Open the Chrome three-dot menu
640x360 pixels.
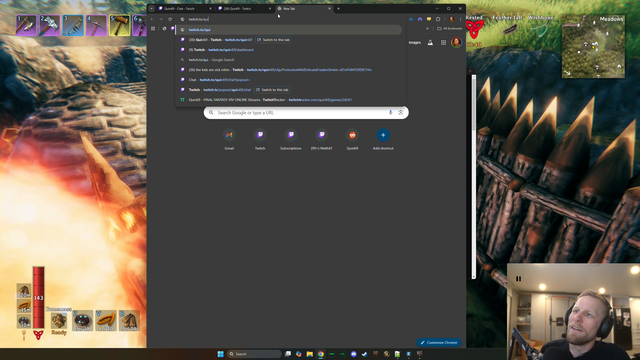(460, 19)
